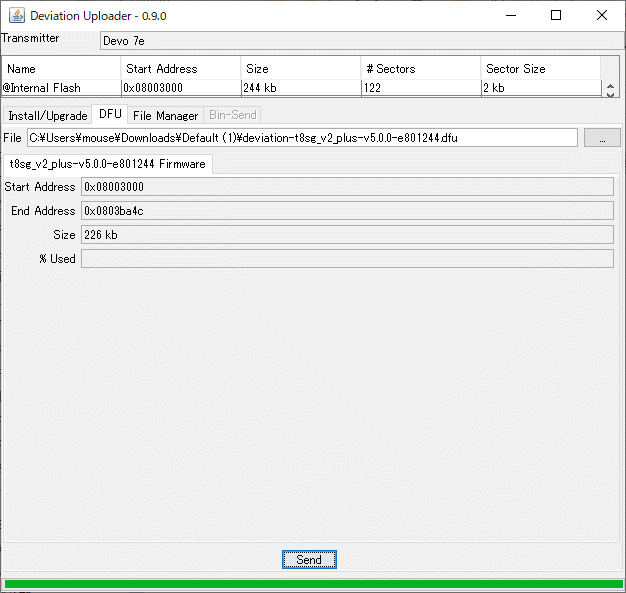The height and width of the screenshot is (593, 626).
Task: Click the green progress bar
Action: pyautogui.click(x=313, y=584)
